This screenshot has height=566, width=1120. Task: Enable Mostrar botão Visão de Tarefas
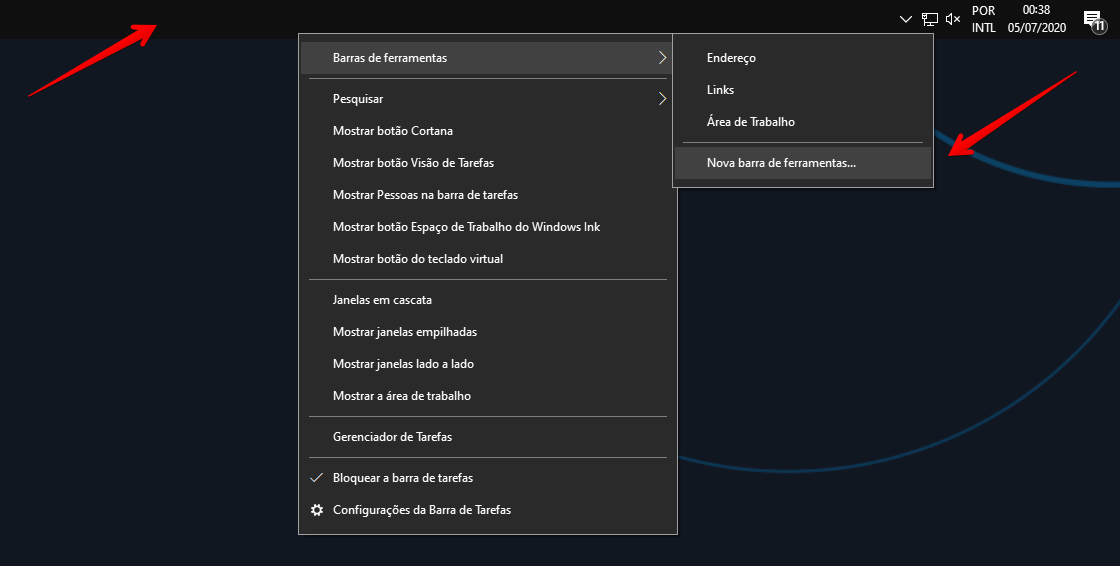pos(413,163)
